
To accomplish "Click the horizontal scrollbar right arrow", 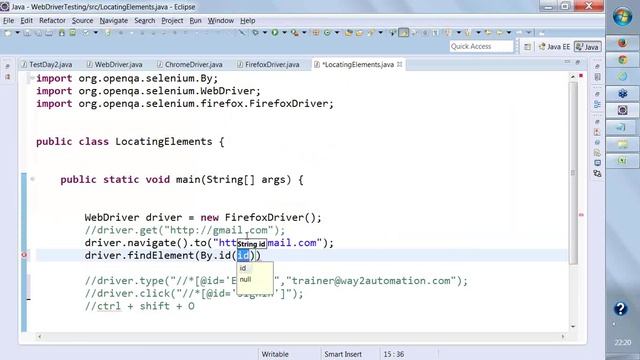I will point(563,337).
